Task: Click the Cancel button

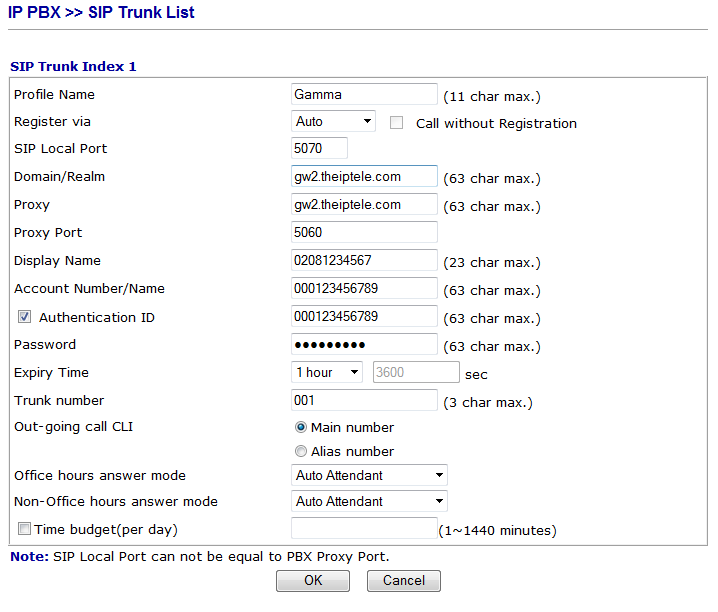Action: tap(403, 580)
